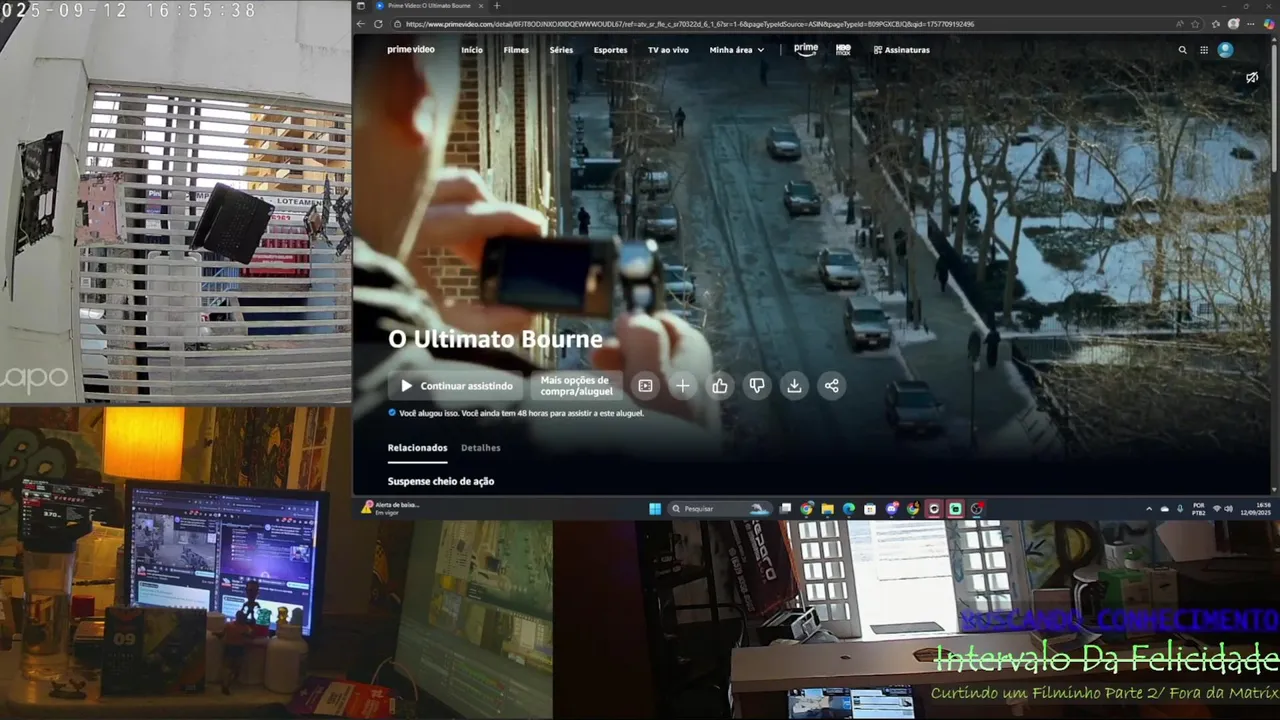Click the read aloud icon in address bar

point(1180,24)
